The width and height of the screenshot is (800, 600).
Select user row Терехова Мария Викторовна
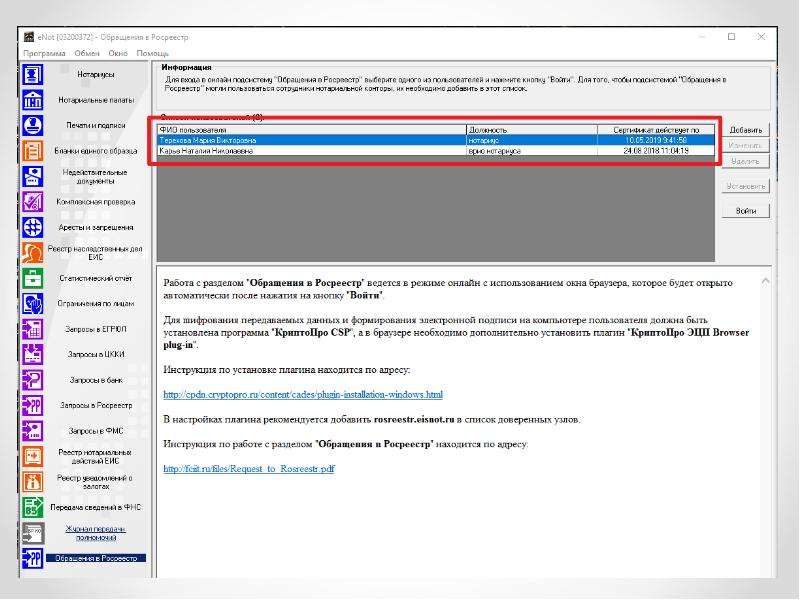tap(436, 140)
